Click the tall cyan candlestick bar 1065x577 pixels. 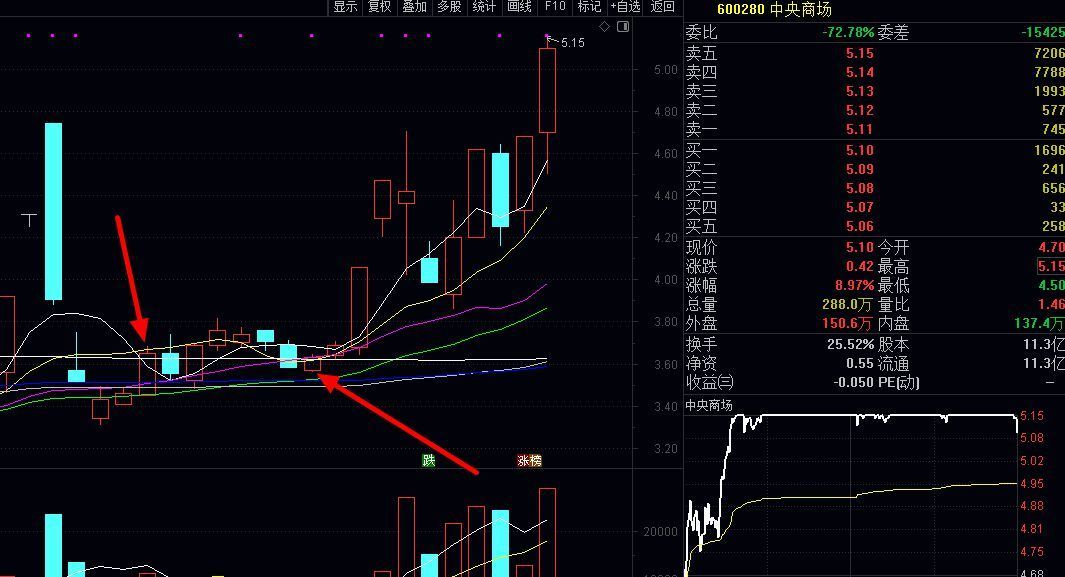click(x=53, y=211)
